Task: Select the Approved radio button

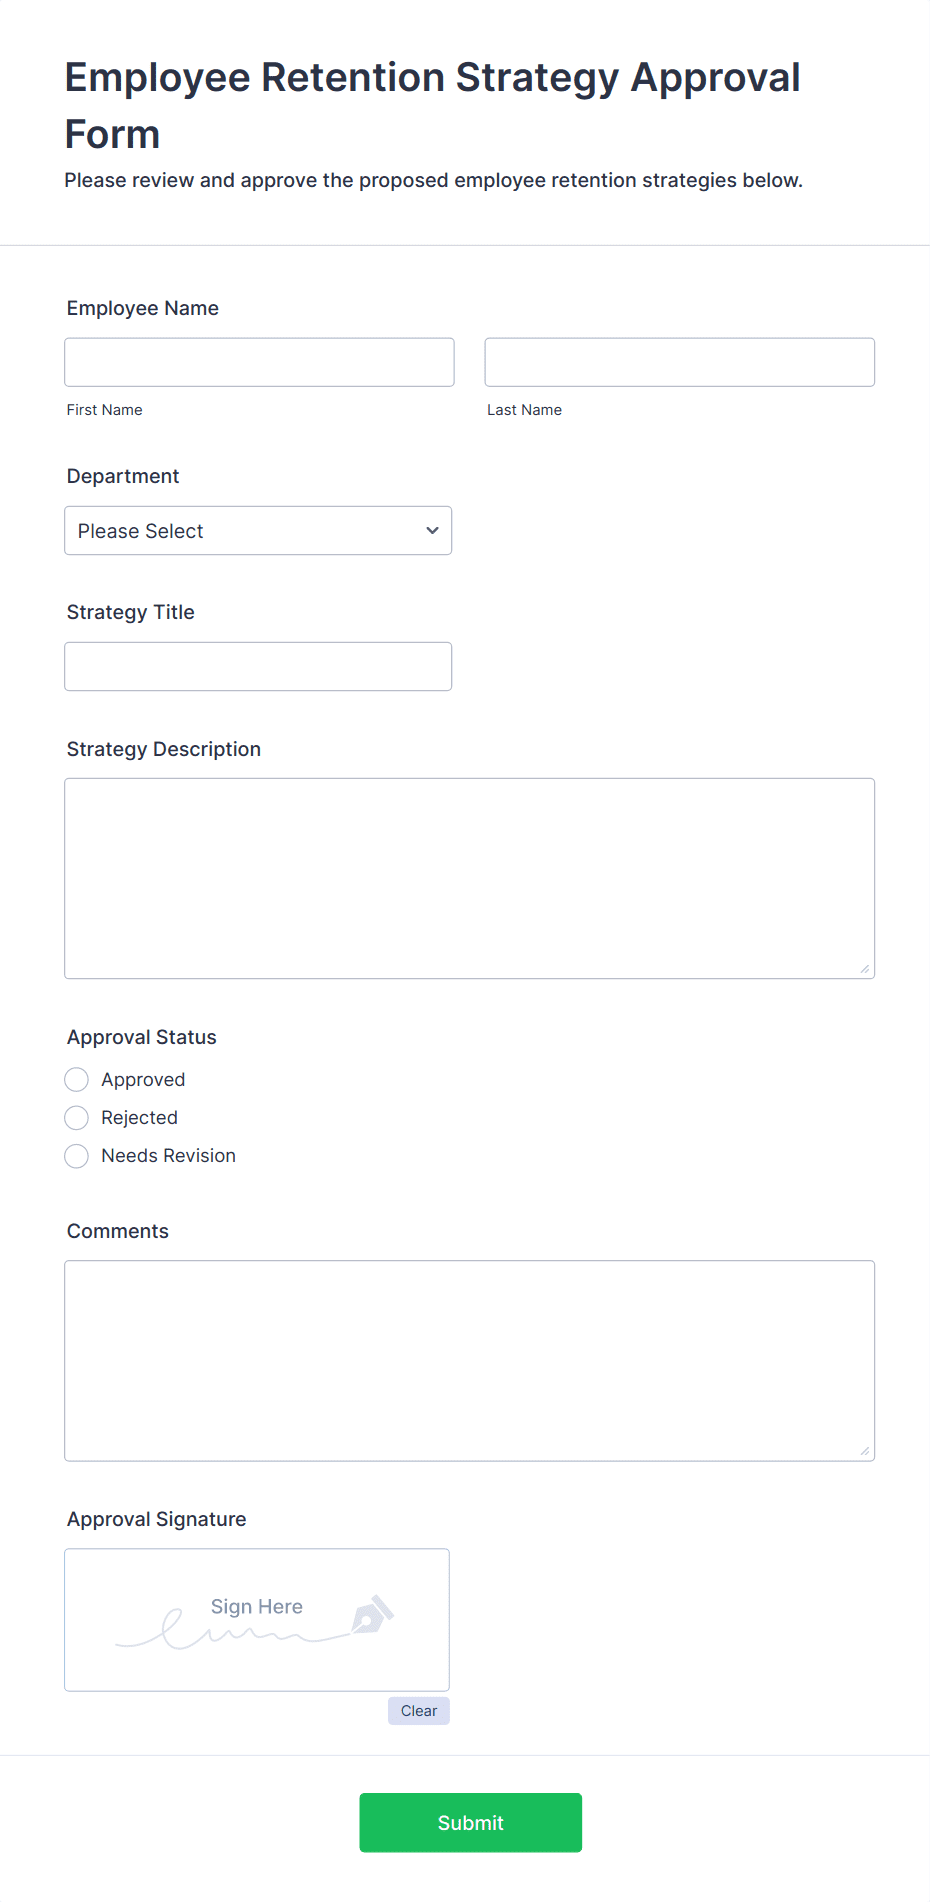Action: (77, 1080)
